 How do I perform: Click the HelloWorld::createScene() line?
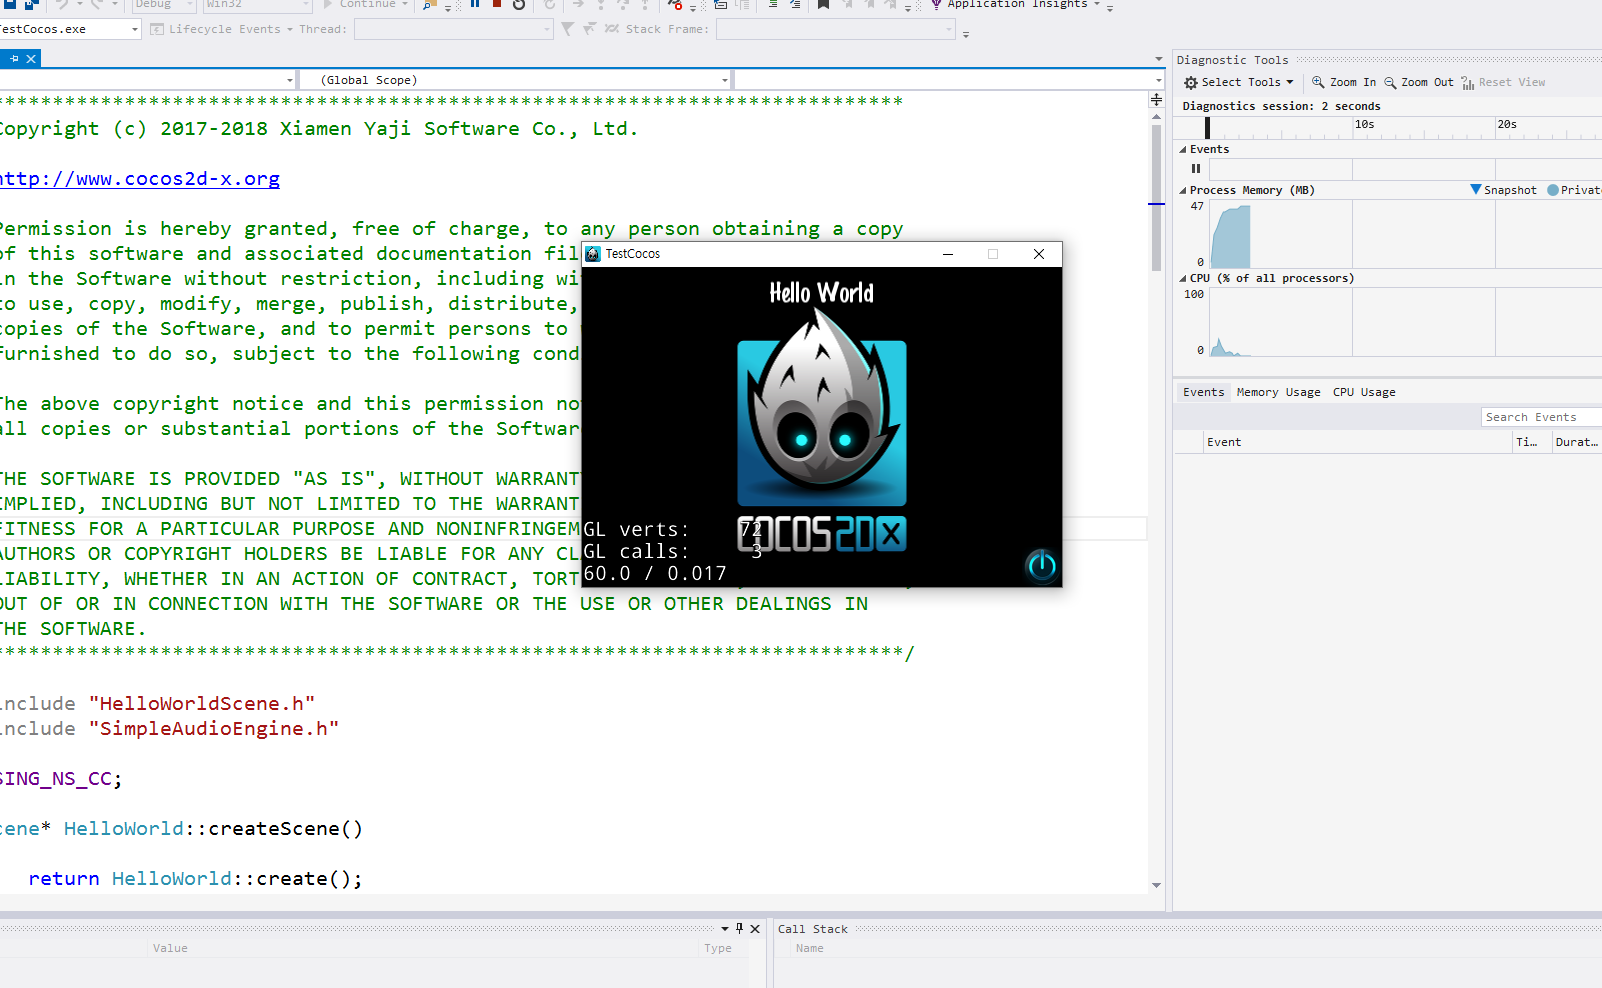[x=181, y=829]
